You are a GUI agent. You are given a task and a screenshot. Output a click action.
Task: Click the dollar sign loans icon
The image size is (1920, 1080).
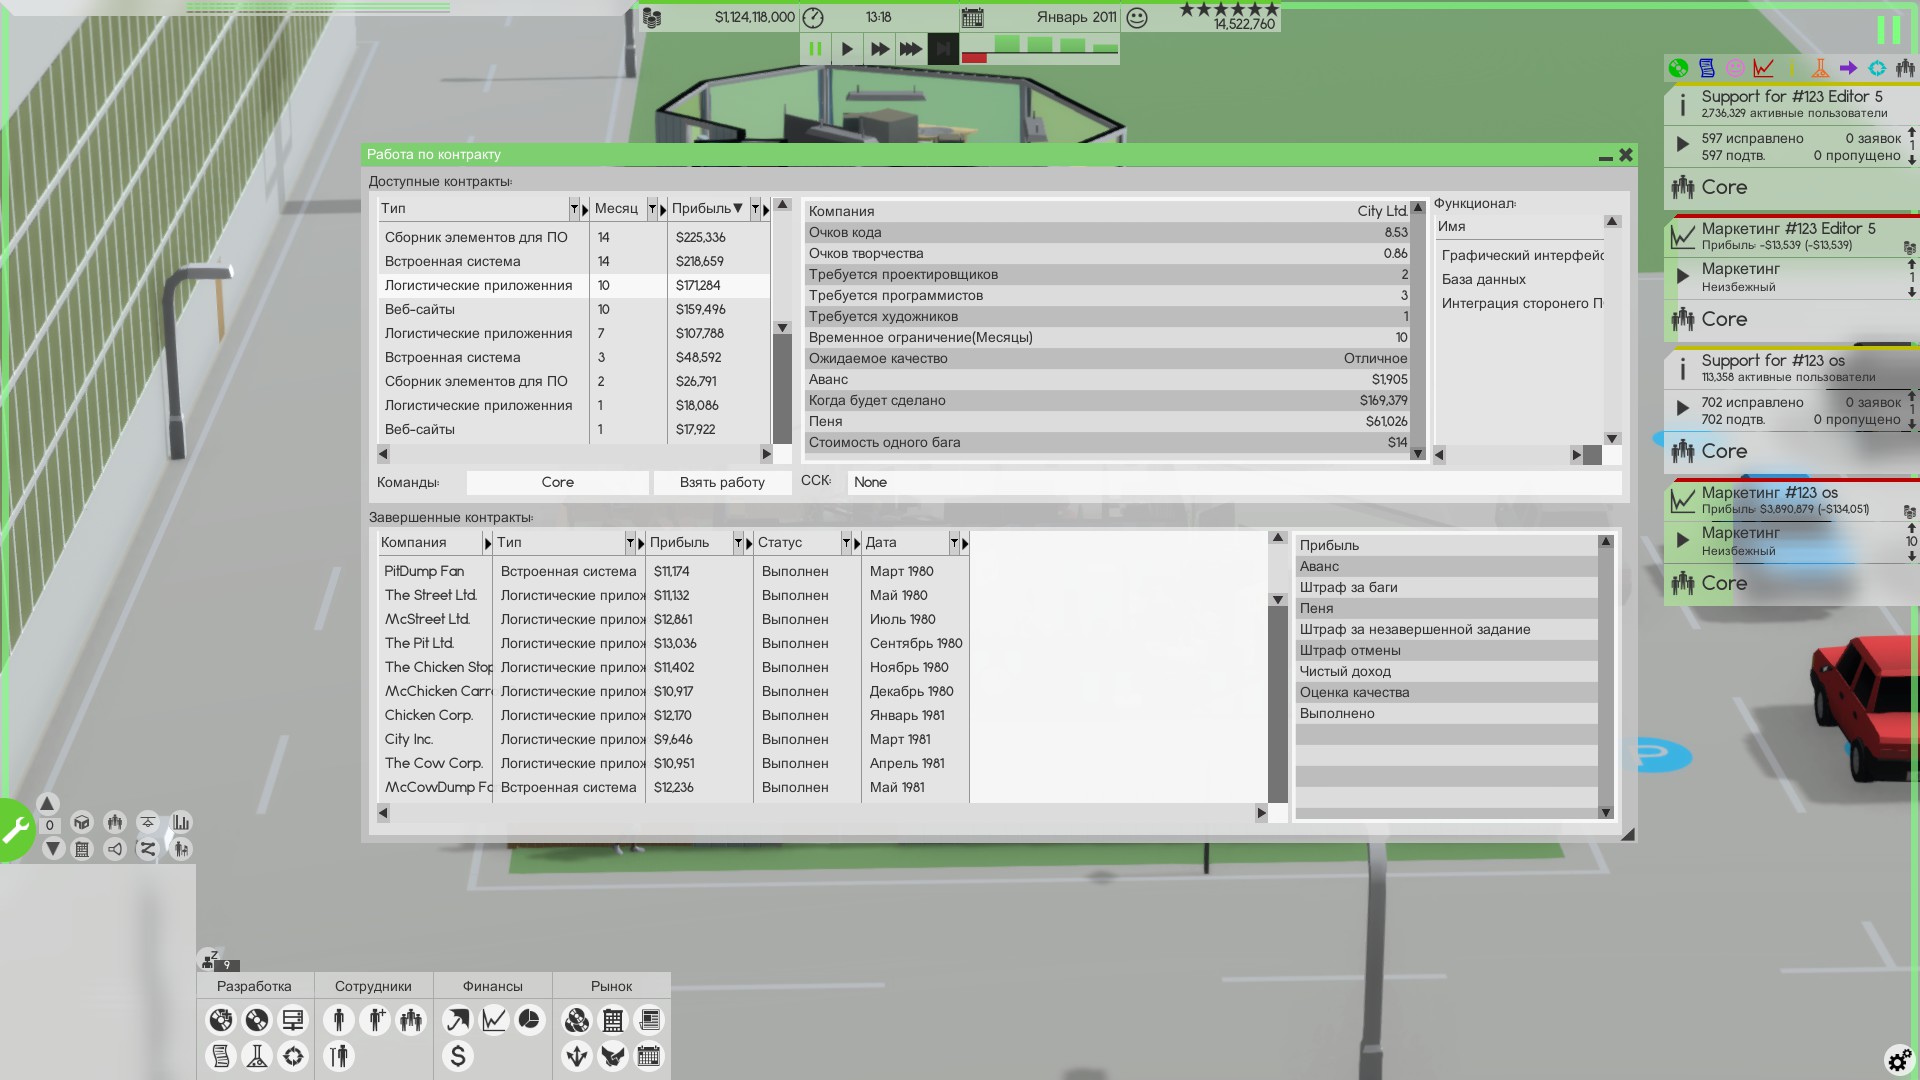(458, 1056)
